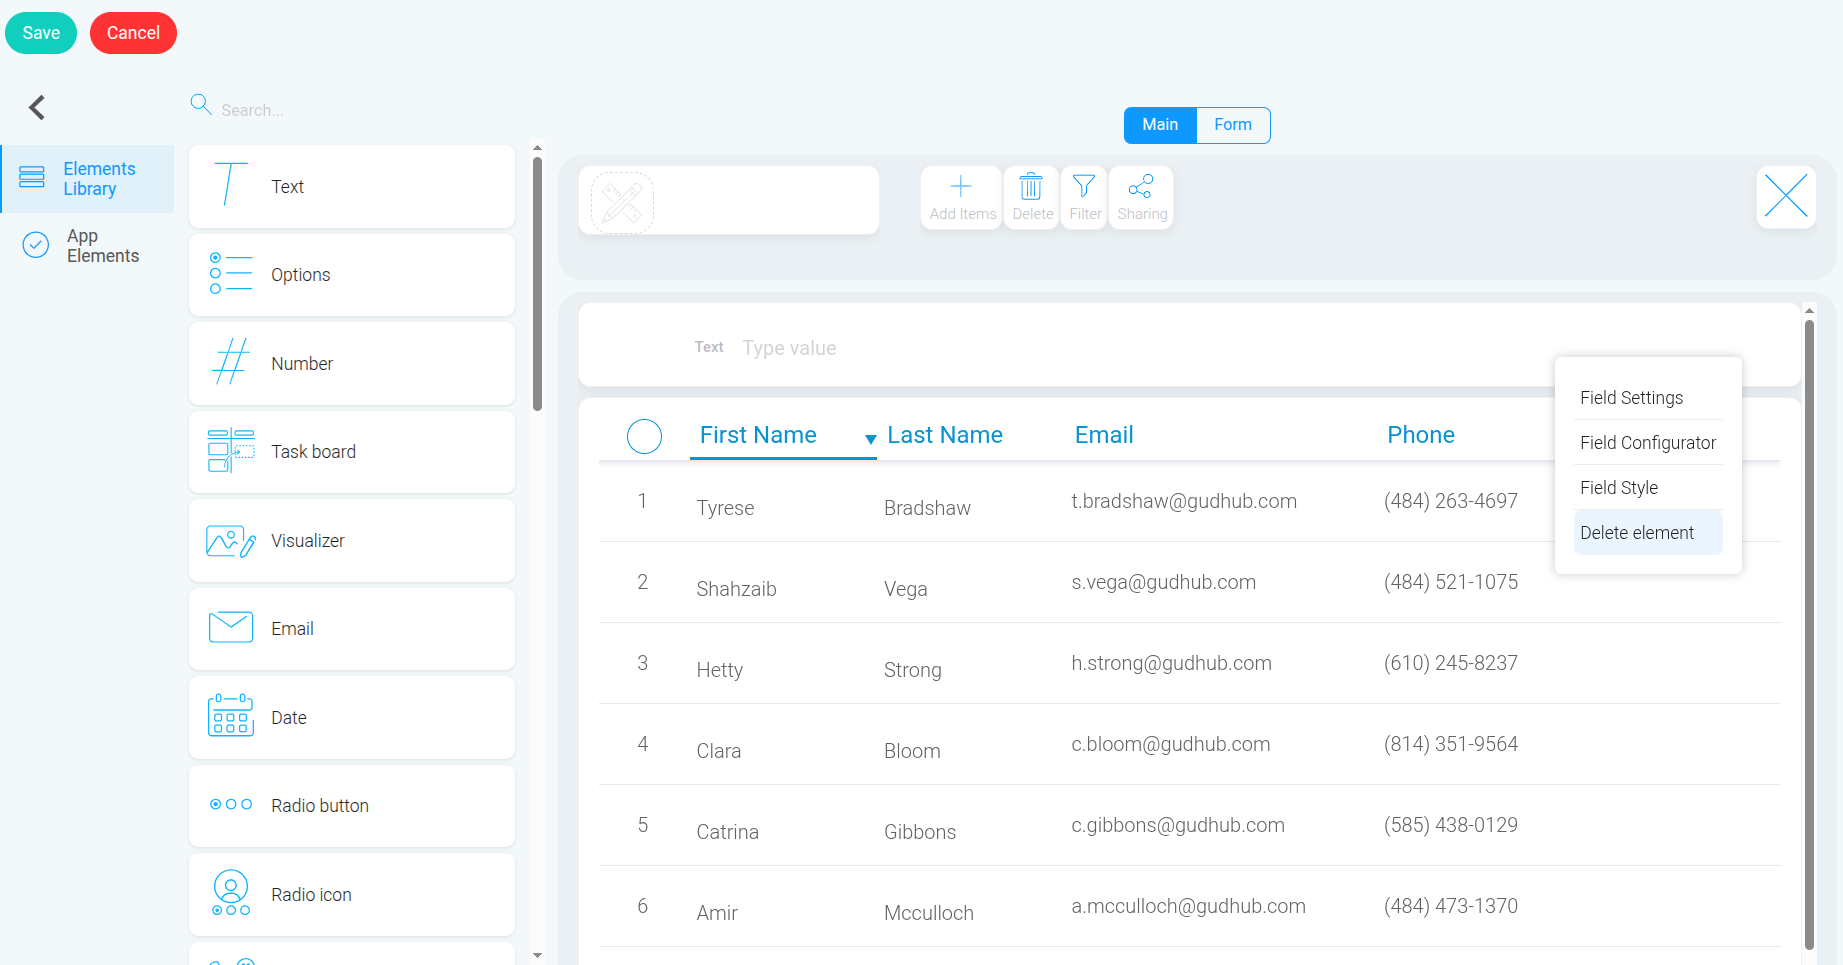Click the table area scrollbar thumb
Image resolution: width=1843 pixels, height=965 pixels.
pos(1809,633)
